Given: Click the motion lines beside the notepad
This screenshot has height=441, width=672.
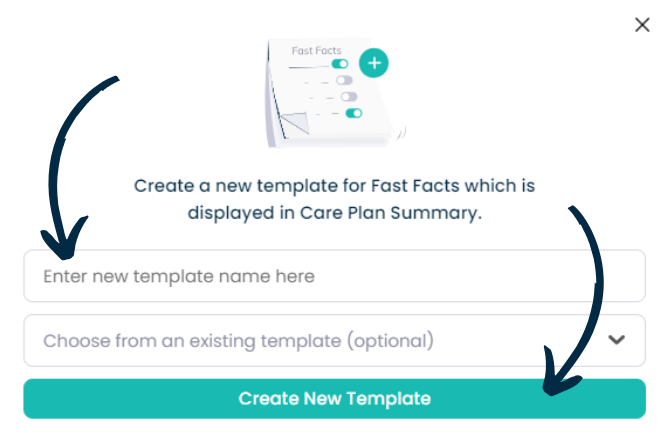Looking at the screenshot, I should [402, 133].
